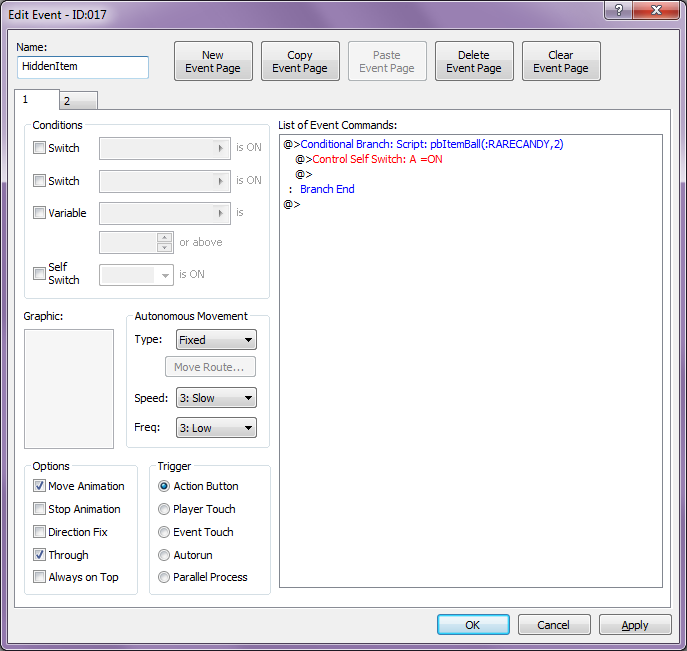
Task: Confirm changes with the OK button
Action: pyautogui.click(x=473, y=625)
